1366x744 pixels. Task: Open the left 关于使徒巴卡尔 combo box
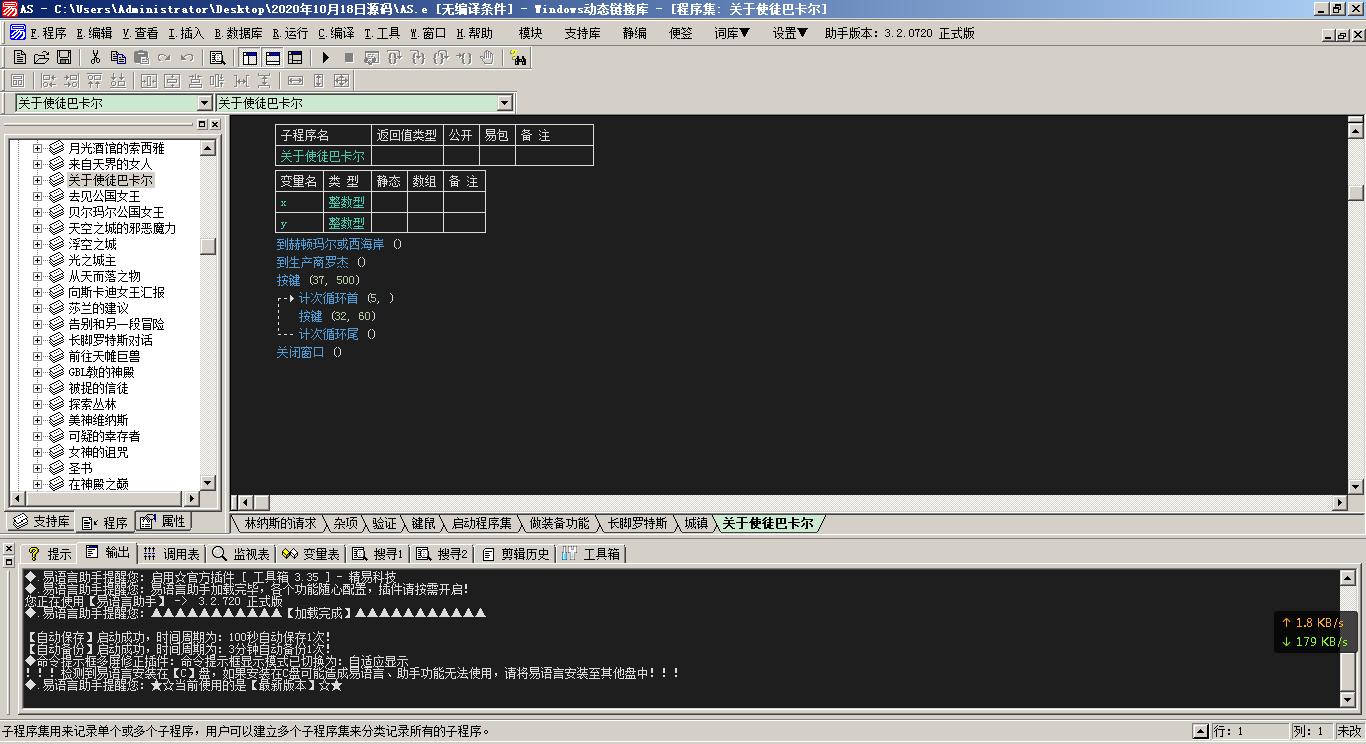204,103
